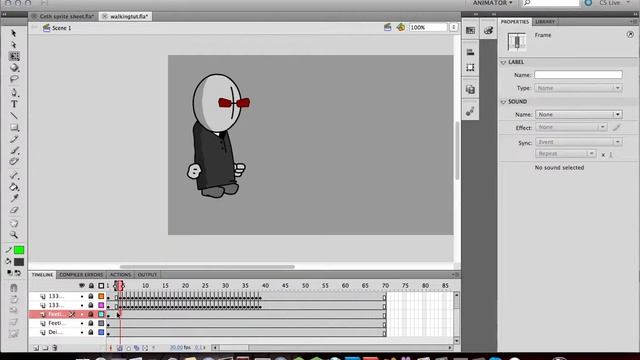Image resolution: width=640 pixels, height=360 pixels.
Task: Toggle lock all layers header icon
Action: 91,286
